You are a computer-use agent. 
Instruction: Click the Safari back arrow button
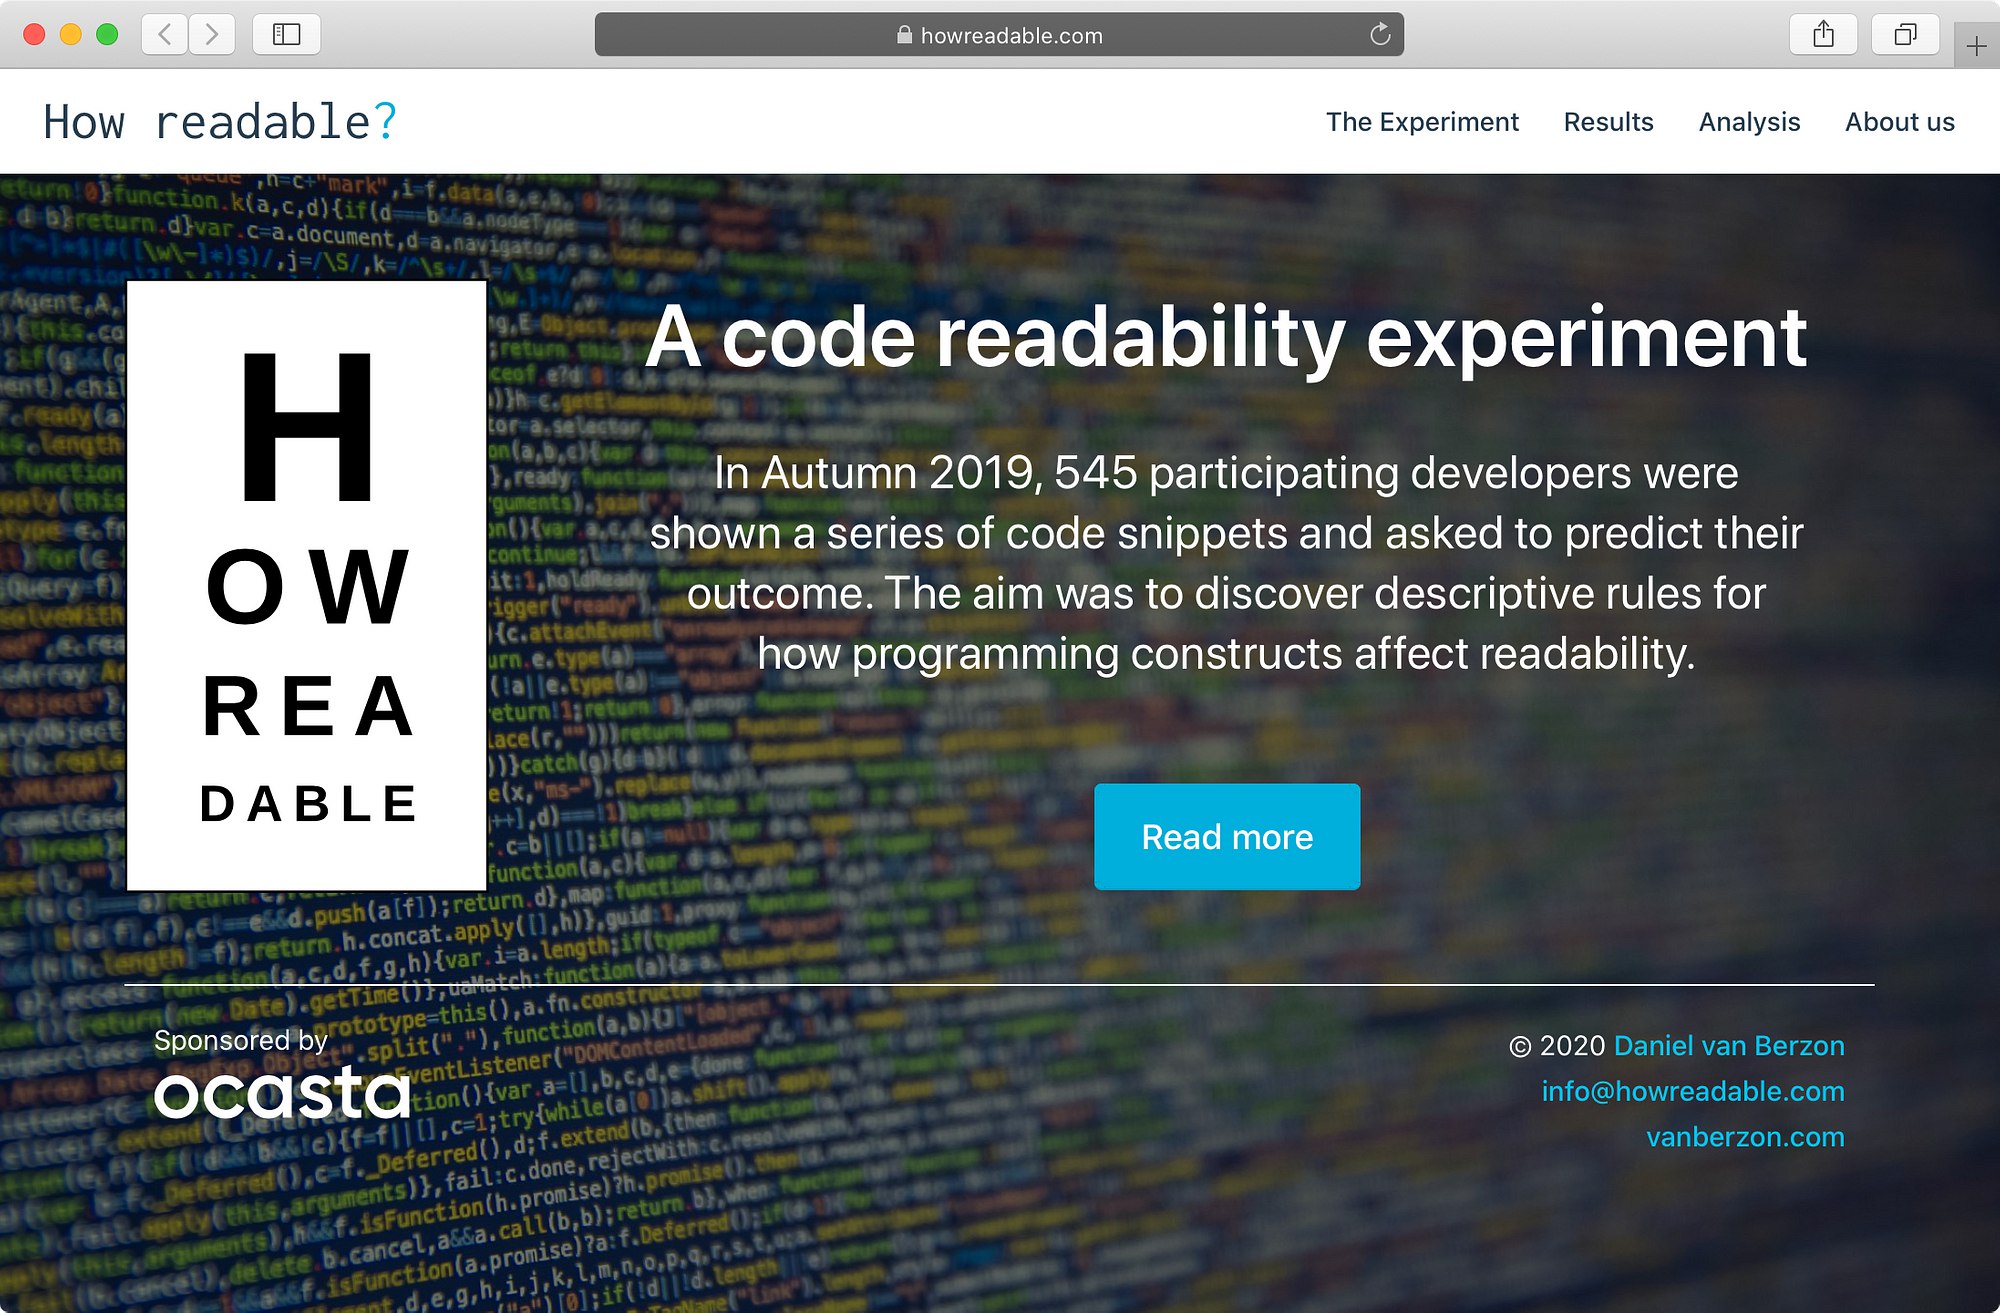pyautogui.click(x=165, y=35)
